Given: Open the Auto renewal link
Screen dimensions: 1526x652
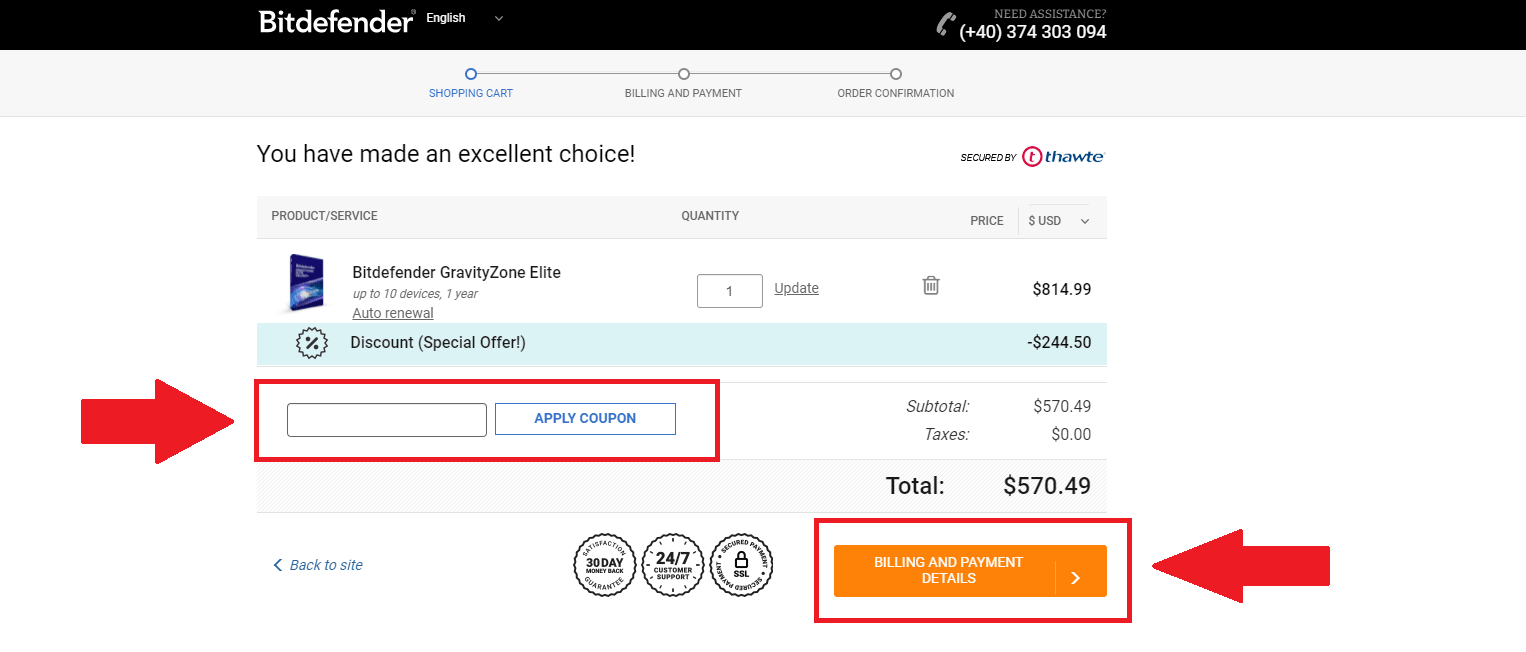Looking at the screenshot, I should pyautogui.click(x=393, y=313).
